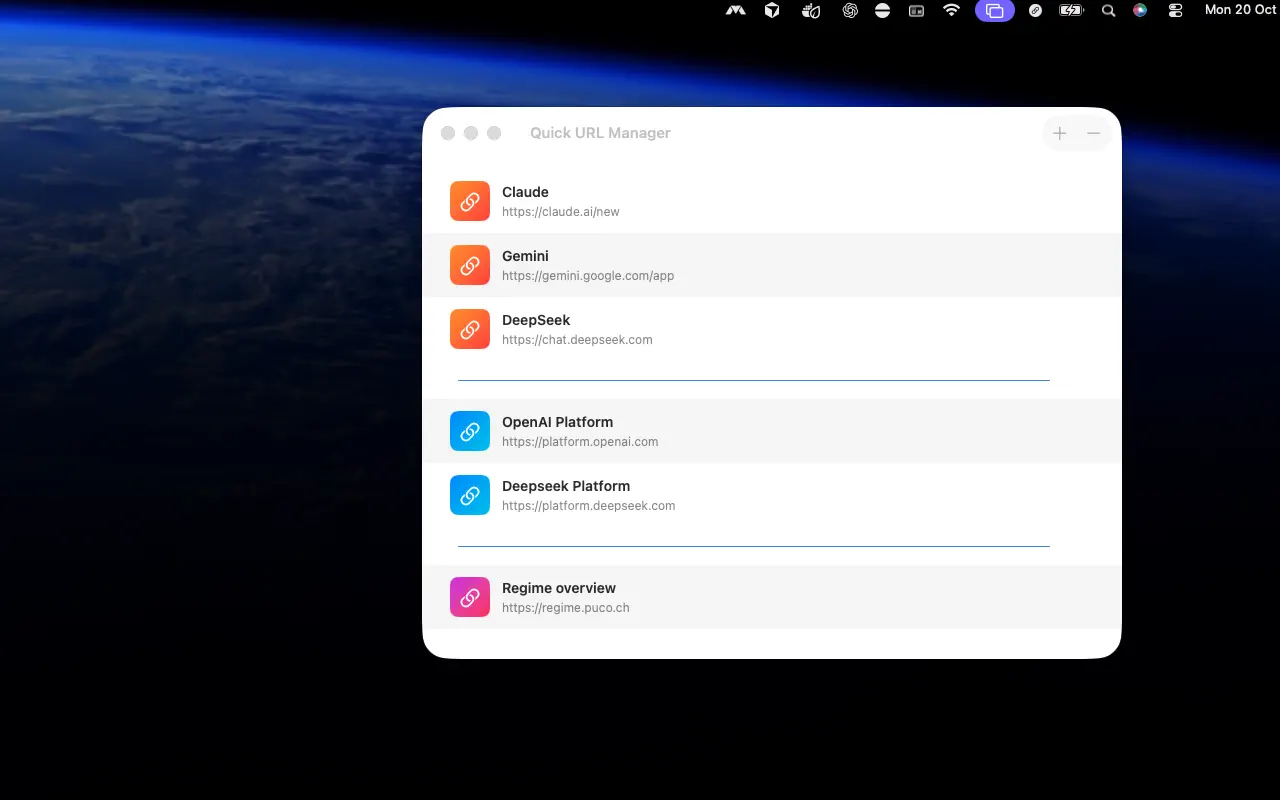Click the divider line below DeepSeek

(753, 380)
